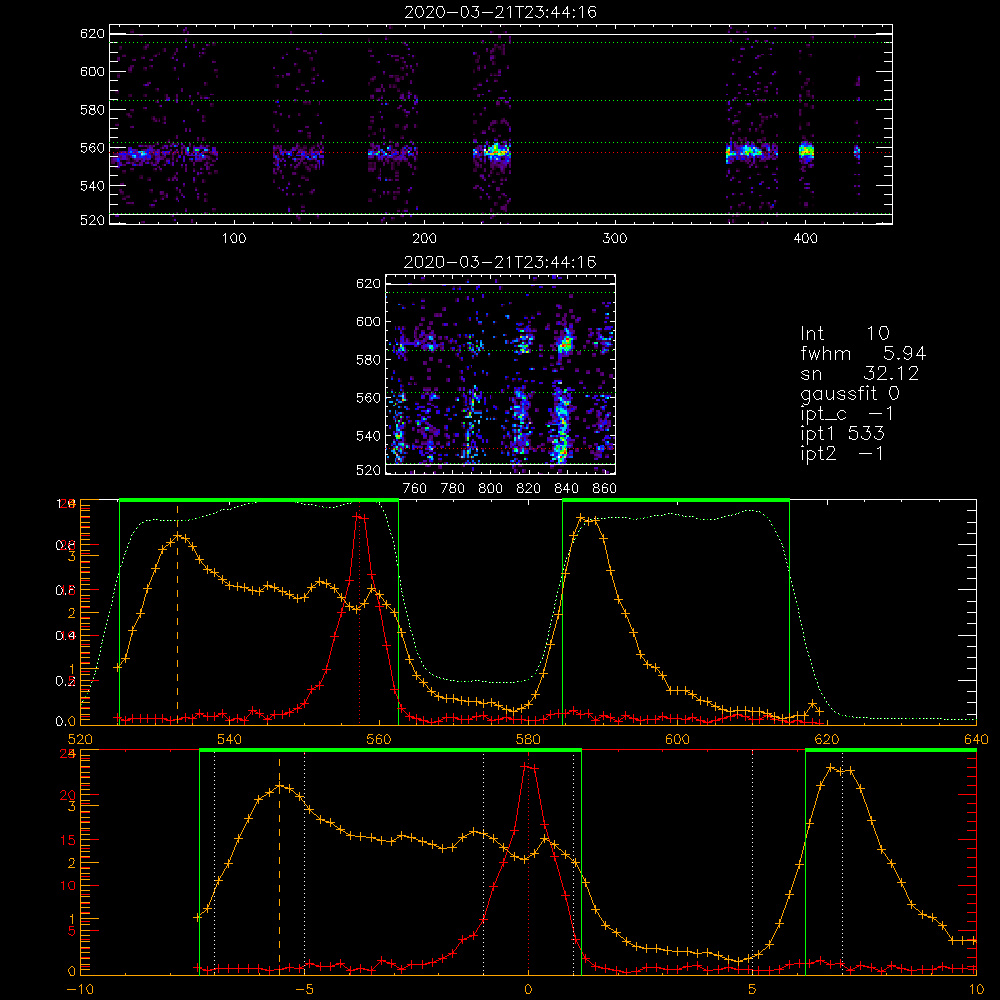The width and height of the screenshot is (1000, 1000).
Task: Click the 860 x-axis label of middle spectrogram
Action: (605, 489)
